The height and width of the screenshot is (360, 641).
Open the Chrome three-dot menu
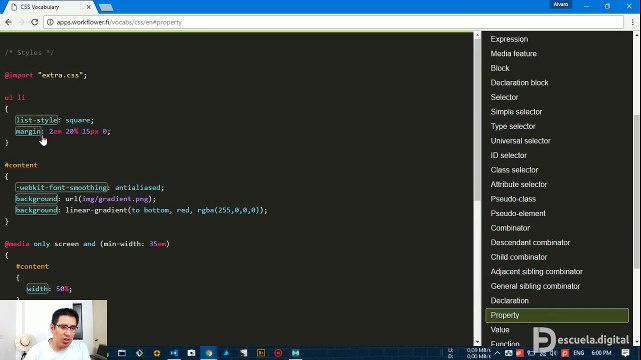(632, 22)
